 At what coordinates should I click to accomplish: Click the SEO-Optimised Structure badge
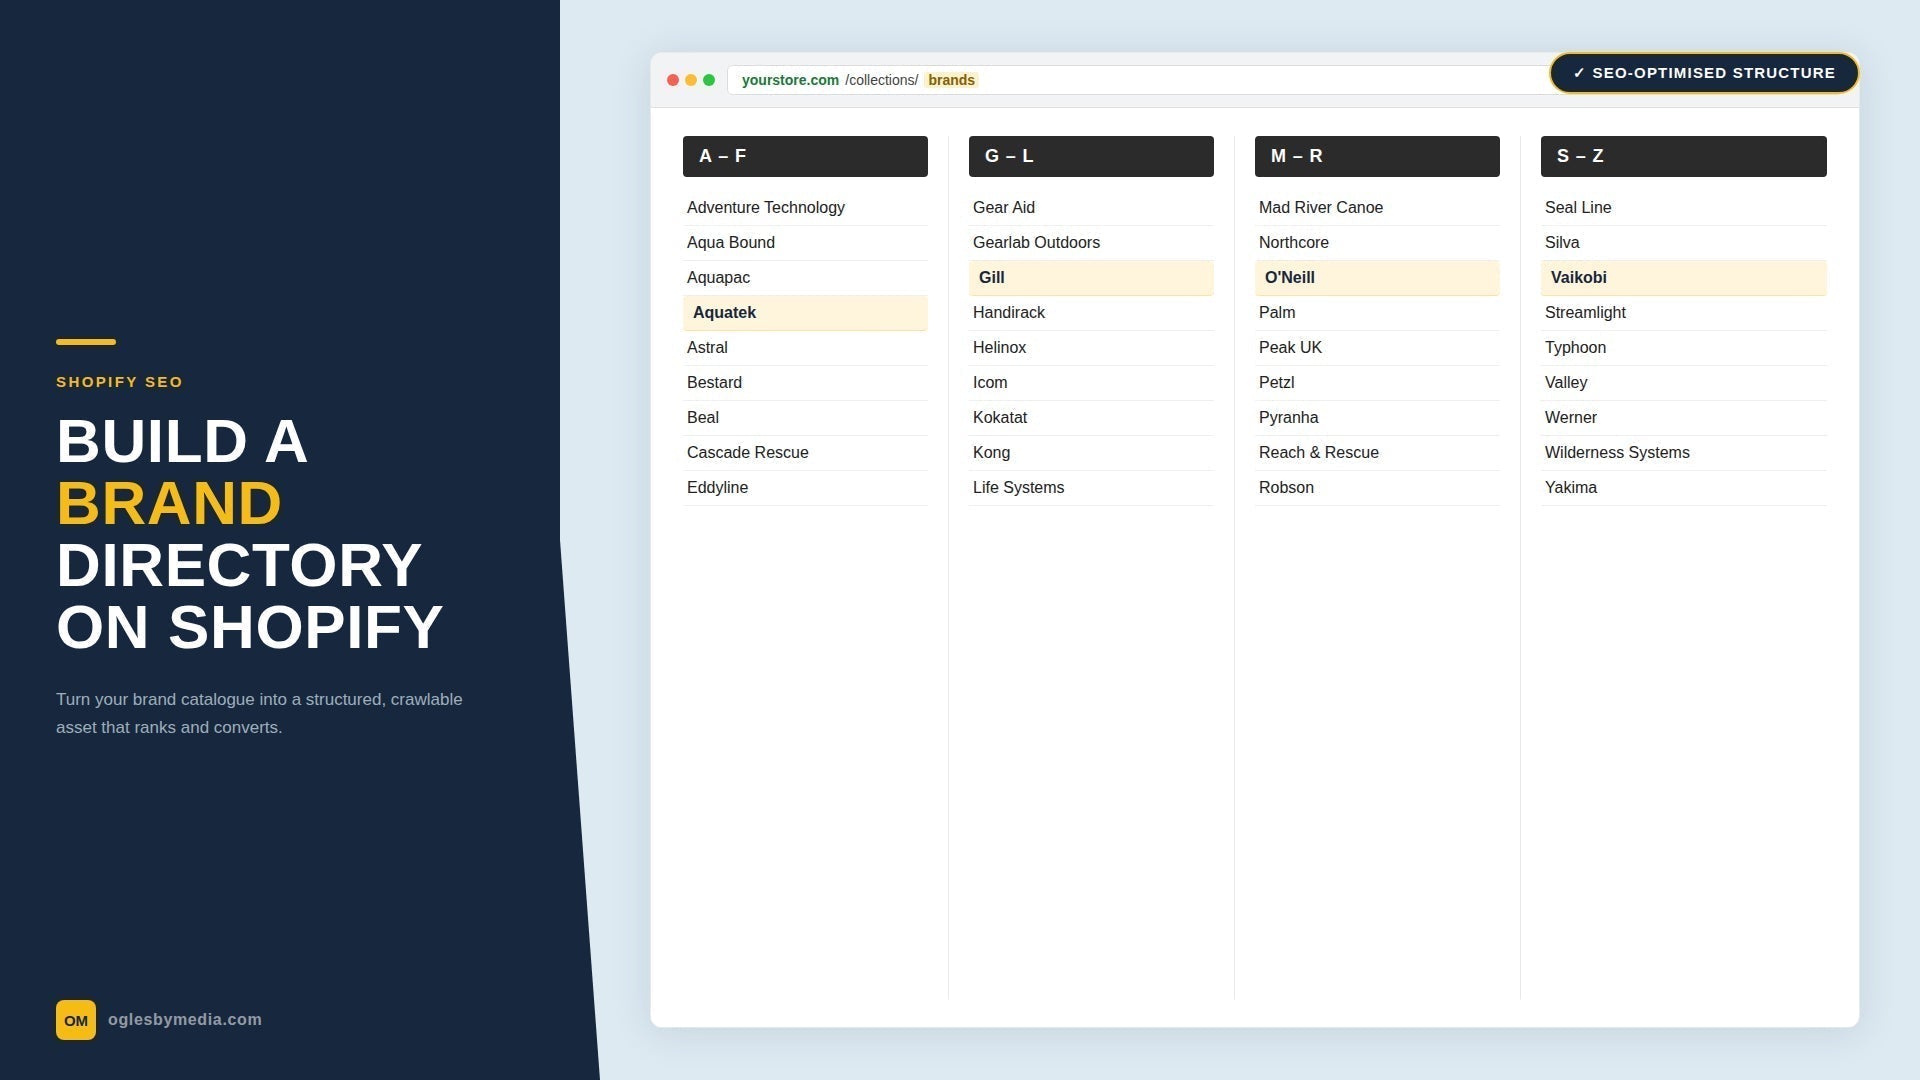click(1704, 73)
